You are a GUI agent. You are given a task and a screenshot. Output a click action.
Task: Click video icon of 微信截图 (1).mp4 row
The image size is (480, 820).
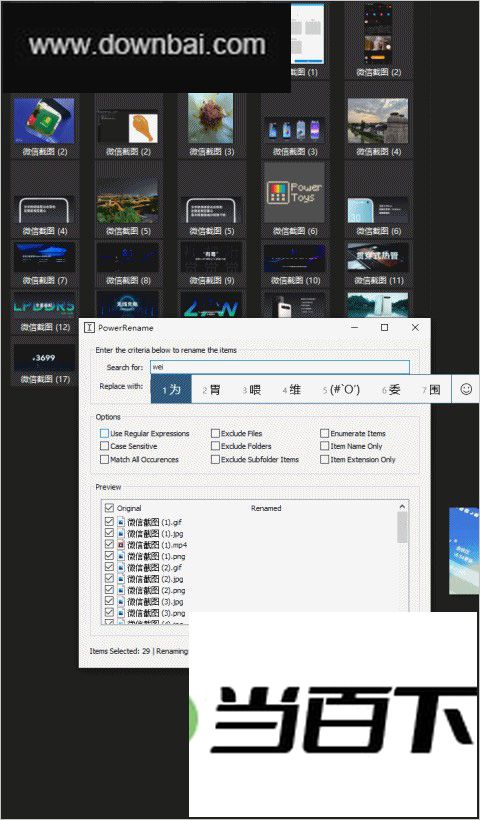pos(121,544)
